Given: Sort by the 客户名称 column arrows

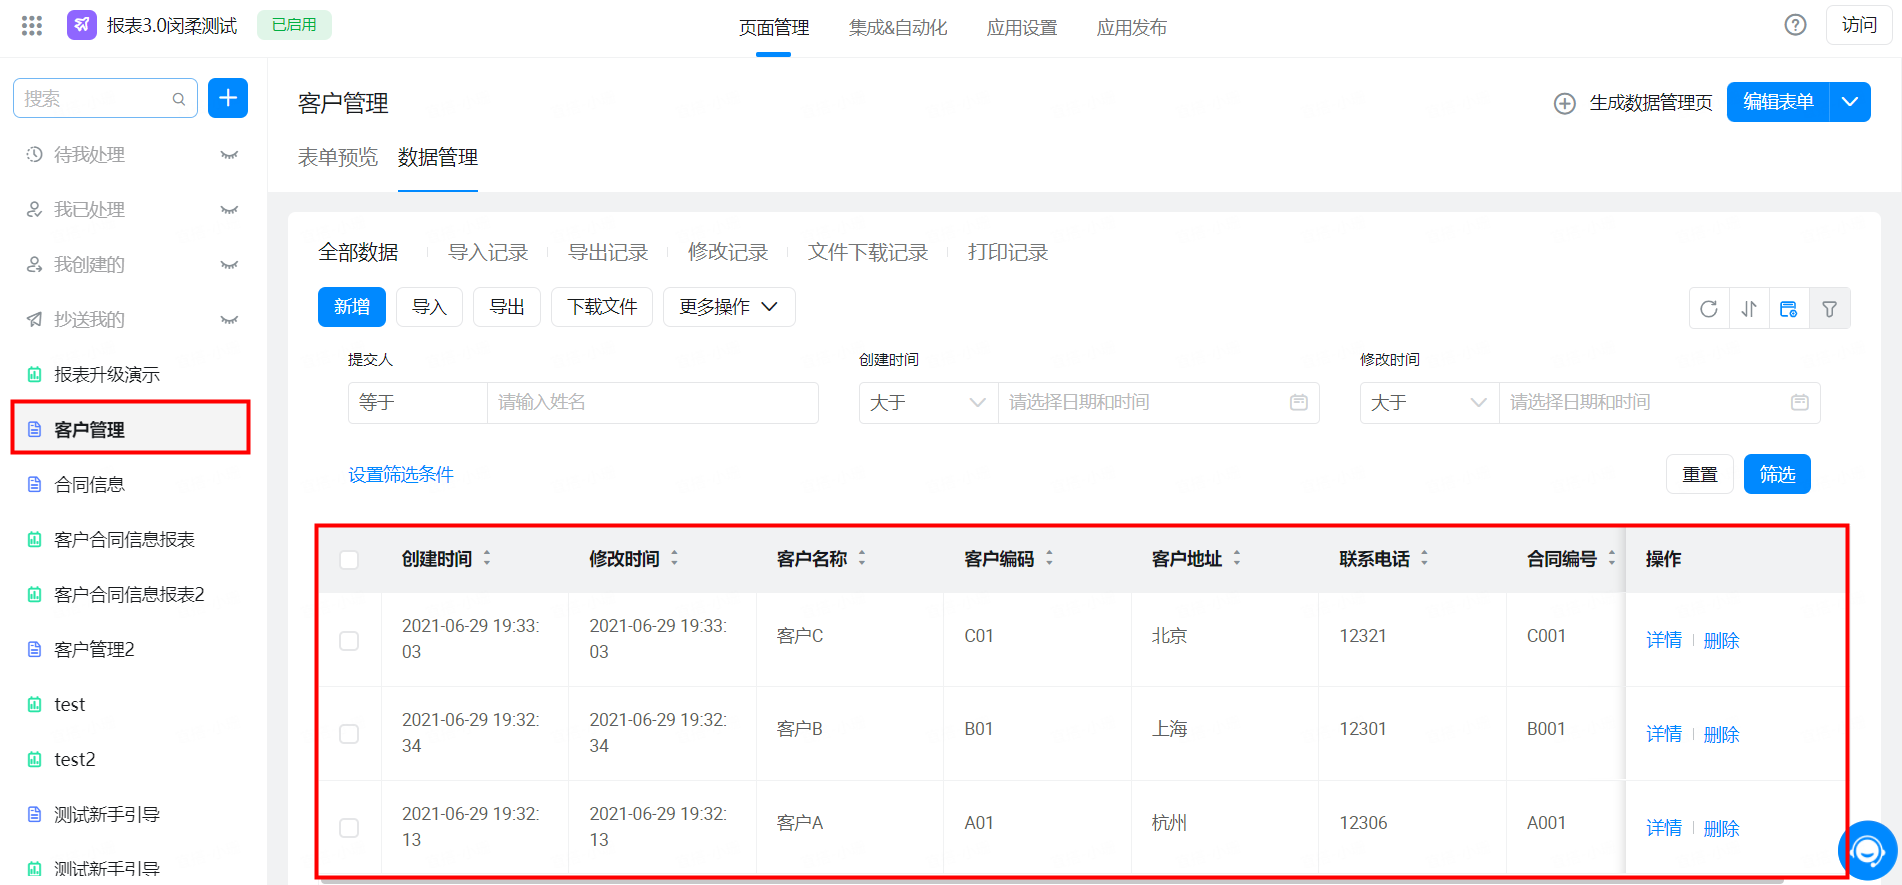Looking at the screenshot, I should 862,559.
